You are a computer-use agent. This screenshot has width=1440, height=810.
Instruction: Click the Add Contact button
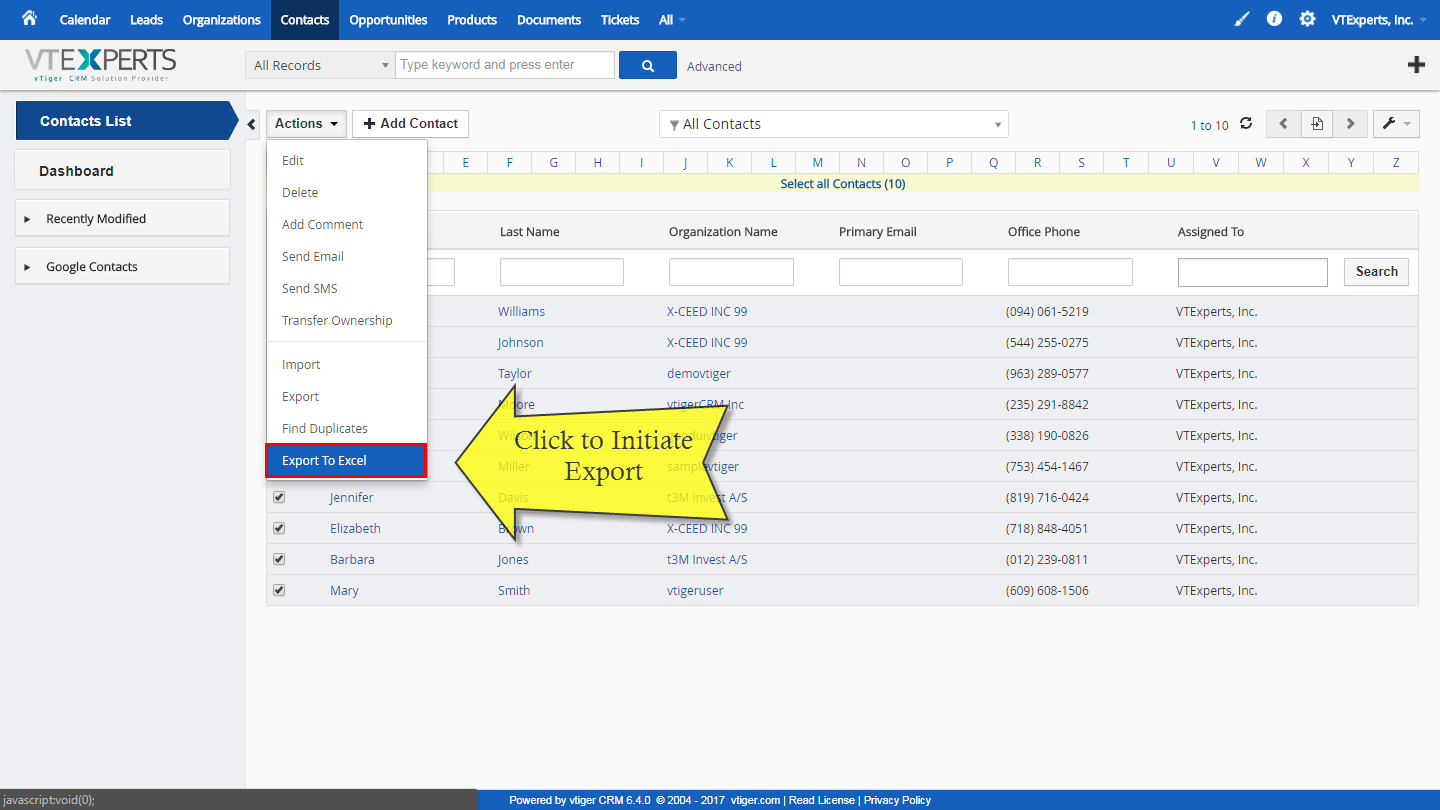[410, 124]
